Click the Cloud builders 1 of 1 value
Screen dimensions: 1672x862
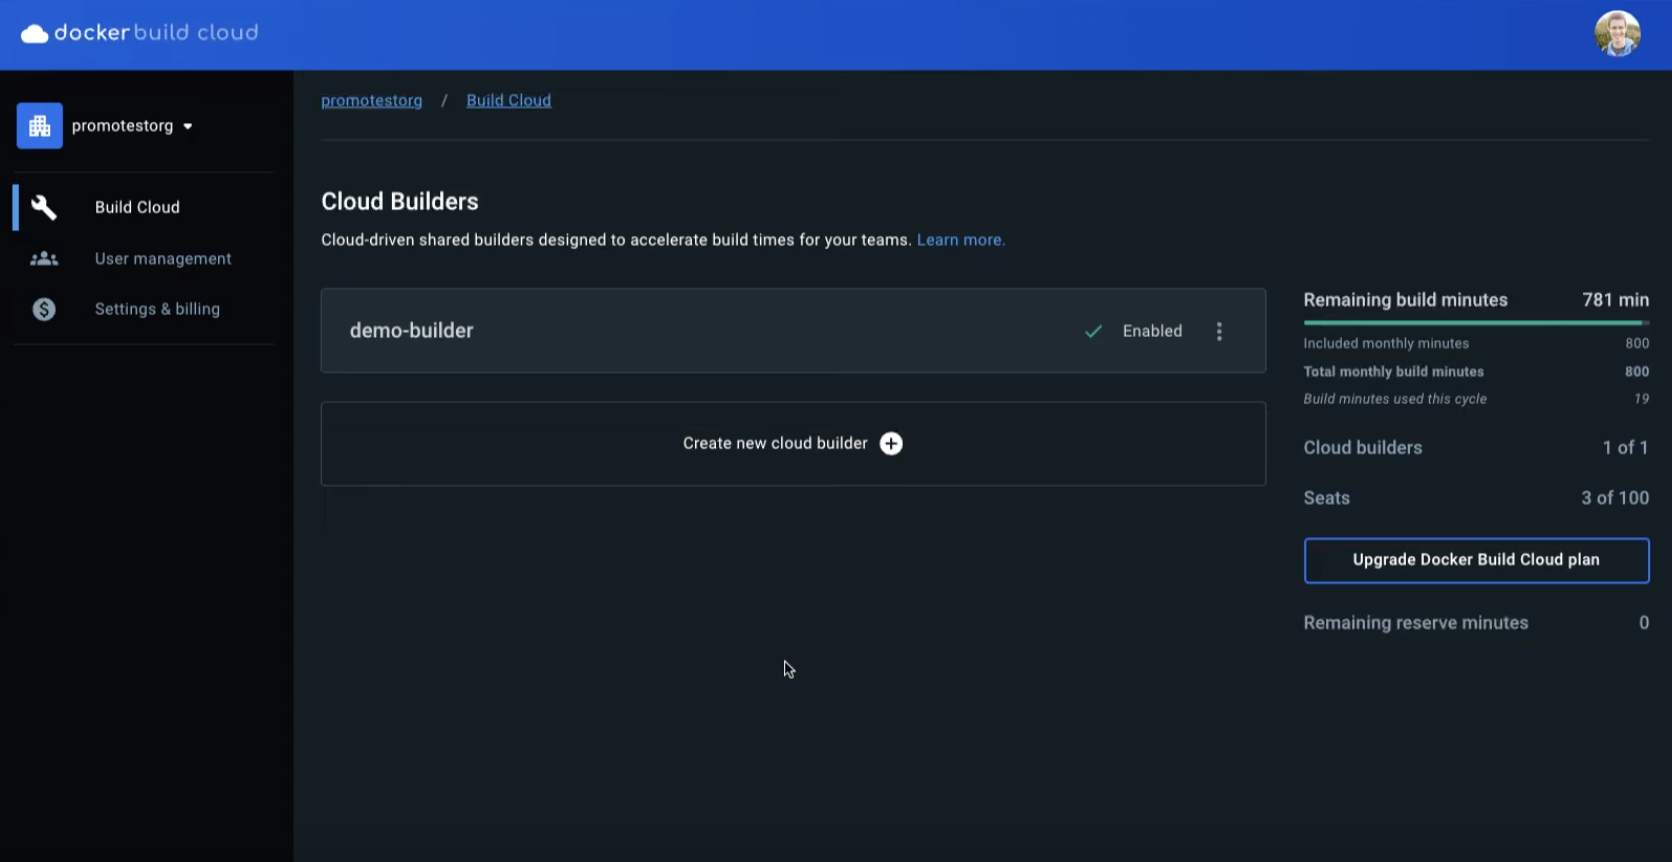(x=1625, y=448)
